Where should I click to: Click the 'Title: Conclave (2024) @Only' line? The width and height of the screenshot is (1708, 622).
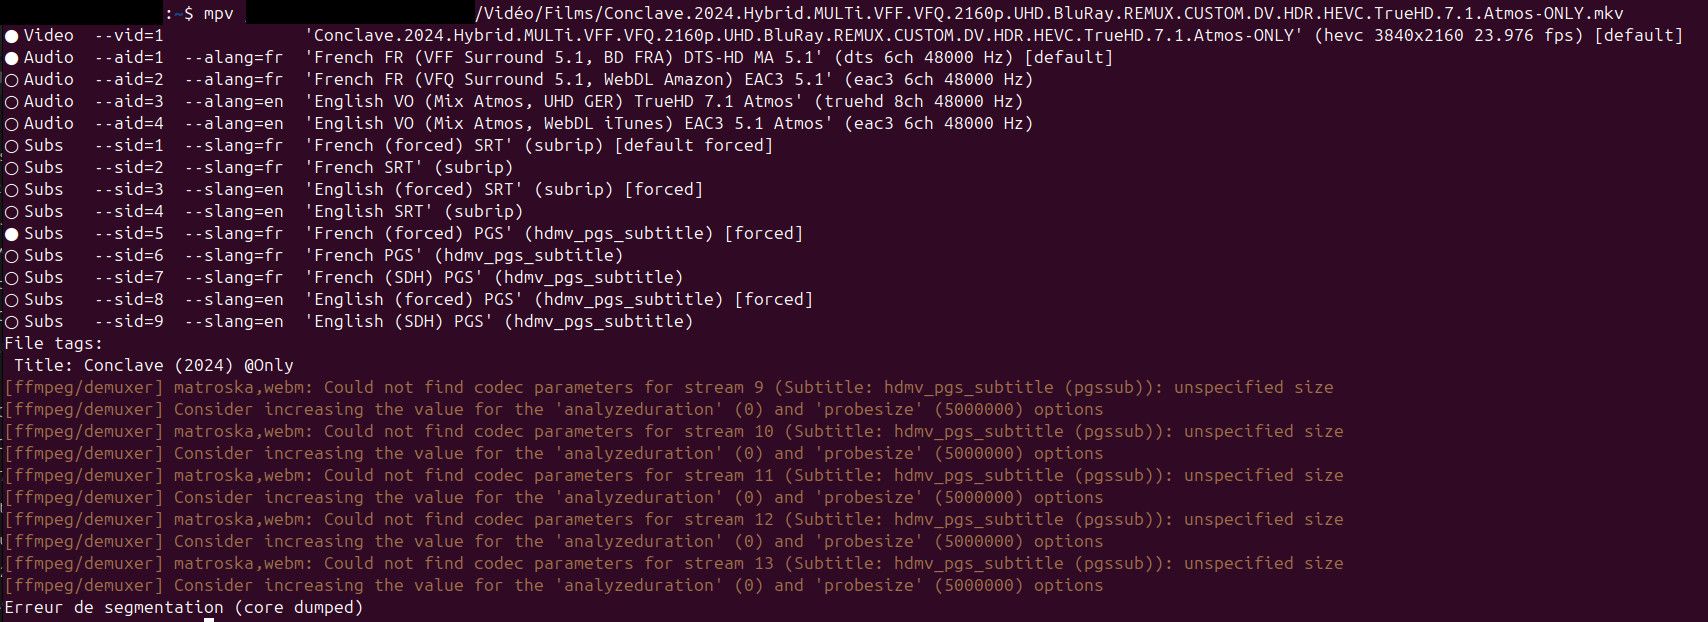coord(153,365)
